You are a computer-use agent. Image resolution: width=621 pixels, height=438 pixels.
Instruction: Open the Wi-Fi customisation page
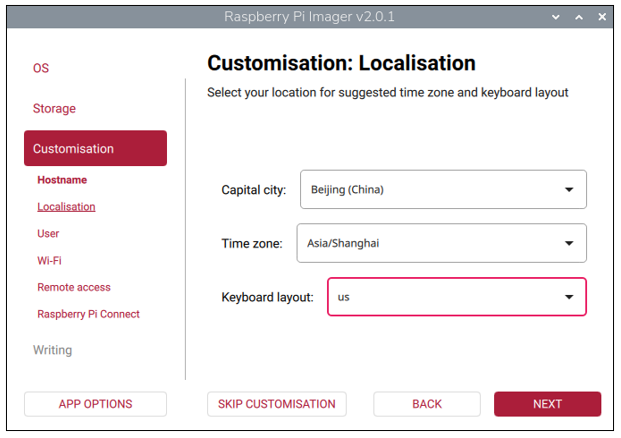(x=50, y=261)
